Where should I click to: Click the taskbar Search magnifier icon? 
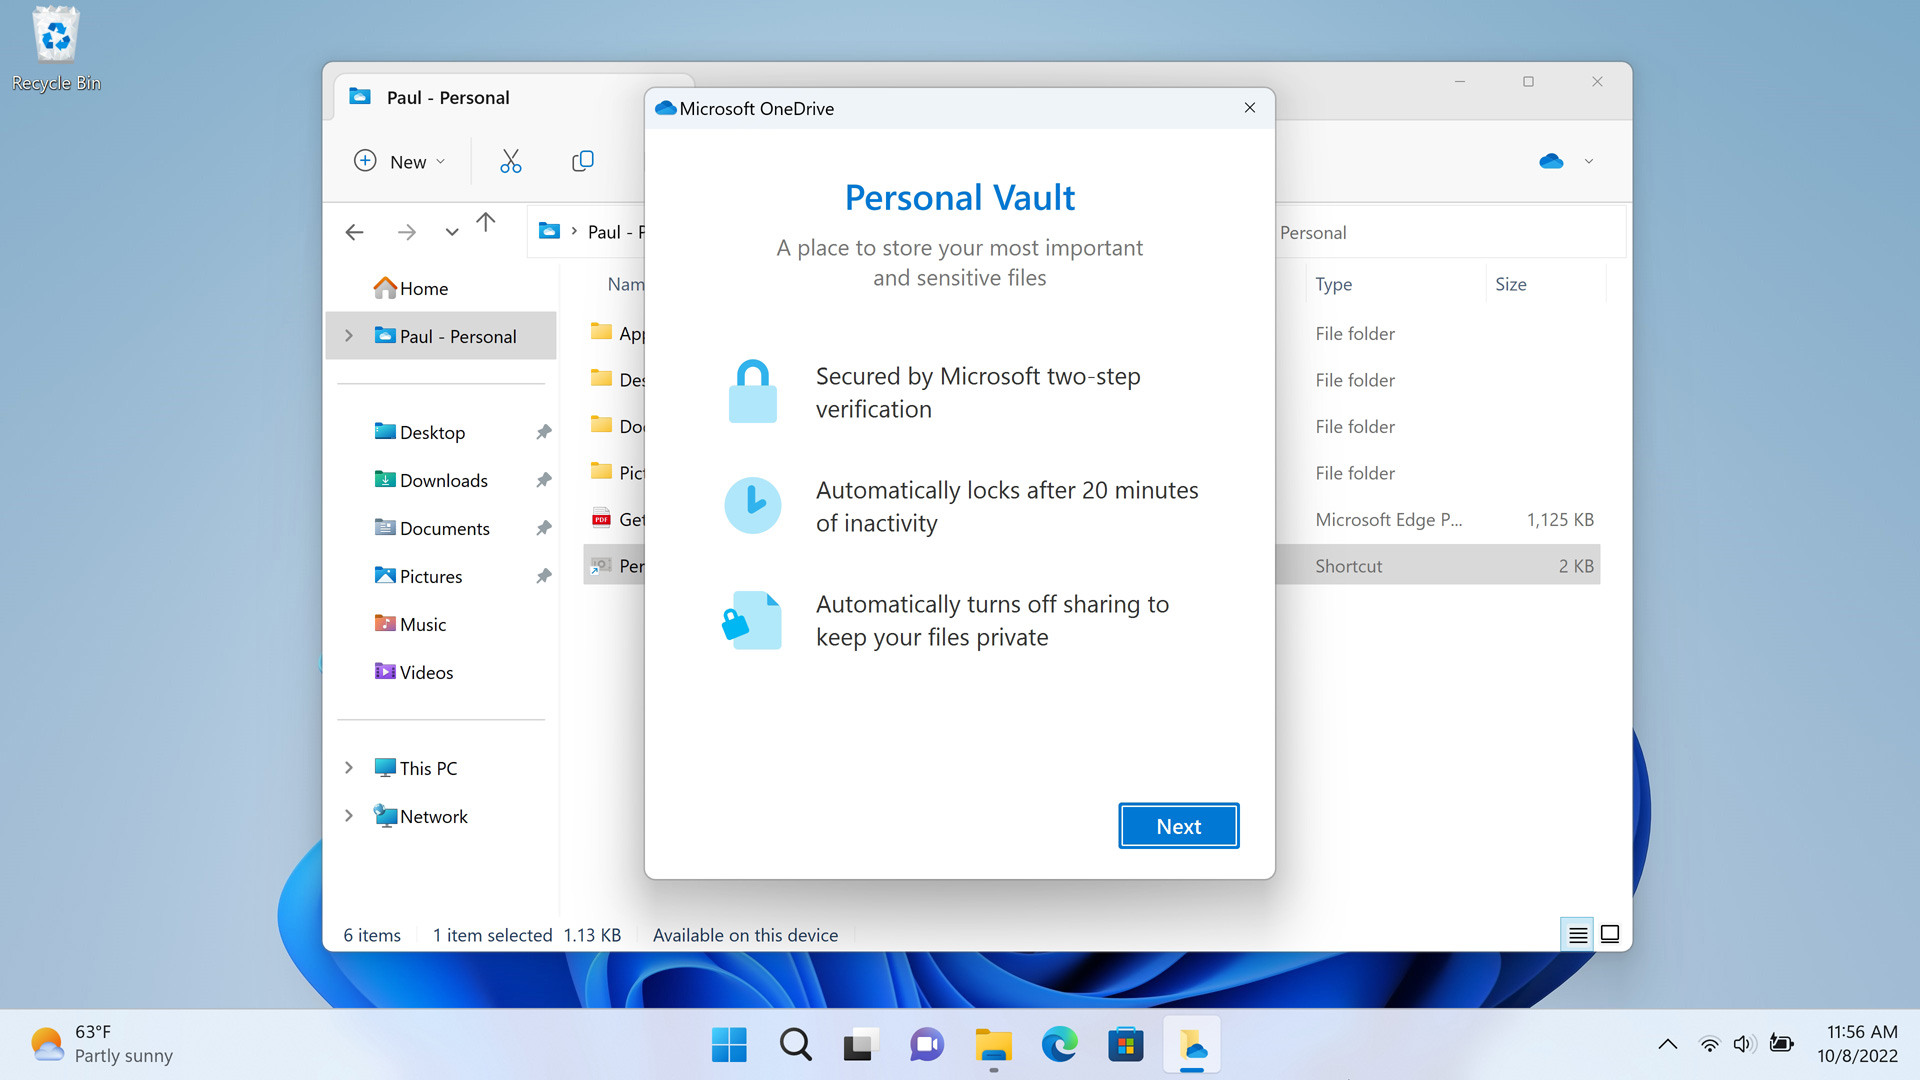795,1045
